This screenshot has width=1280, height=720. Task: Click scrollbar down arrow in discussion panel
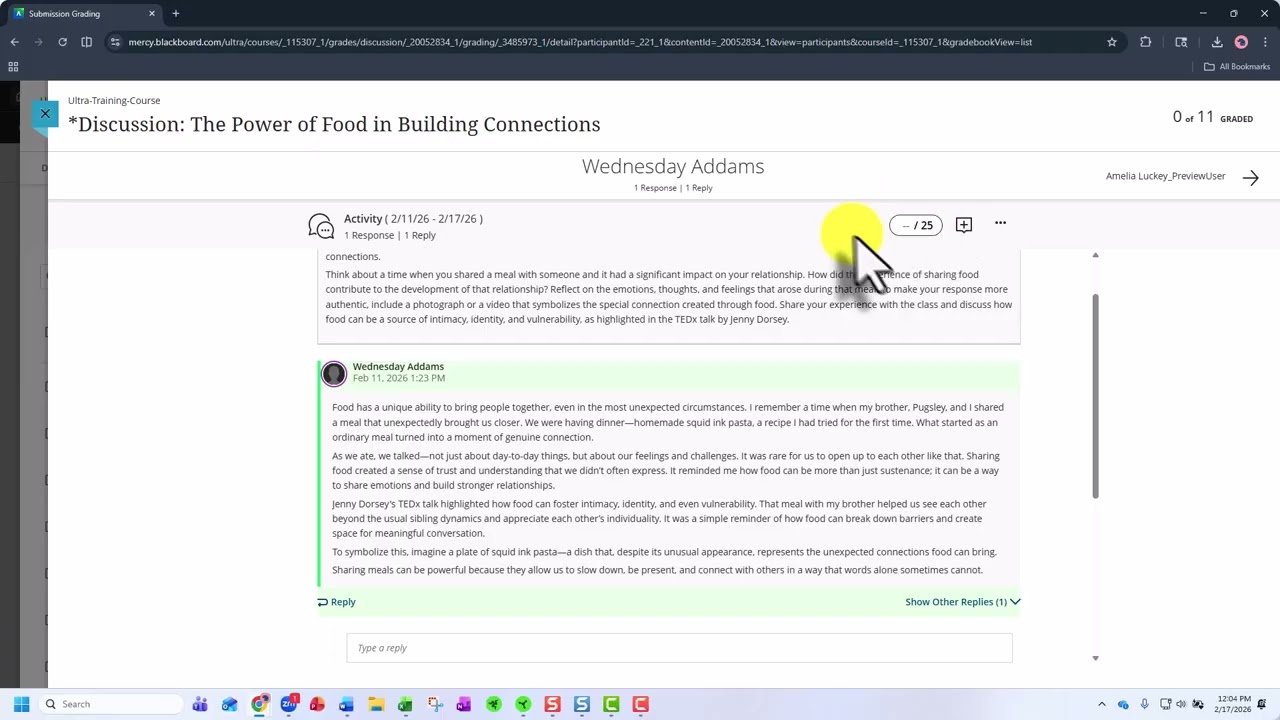tap(1095, 658)
